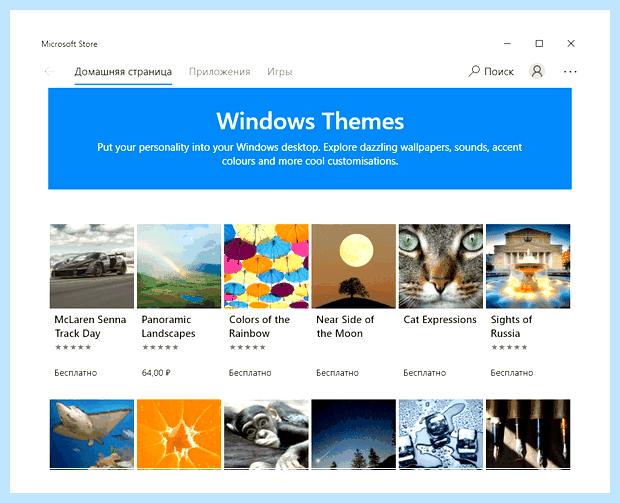
Task: Click star rating under Sights of Russia
Action: pos(509,347)
